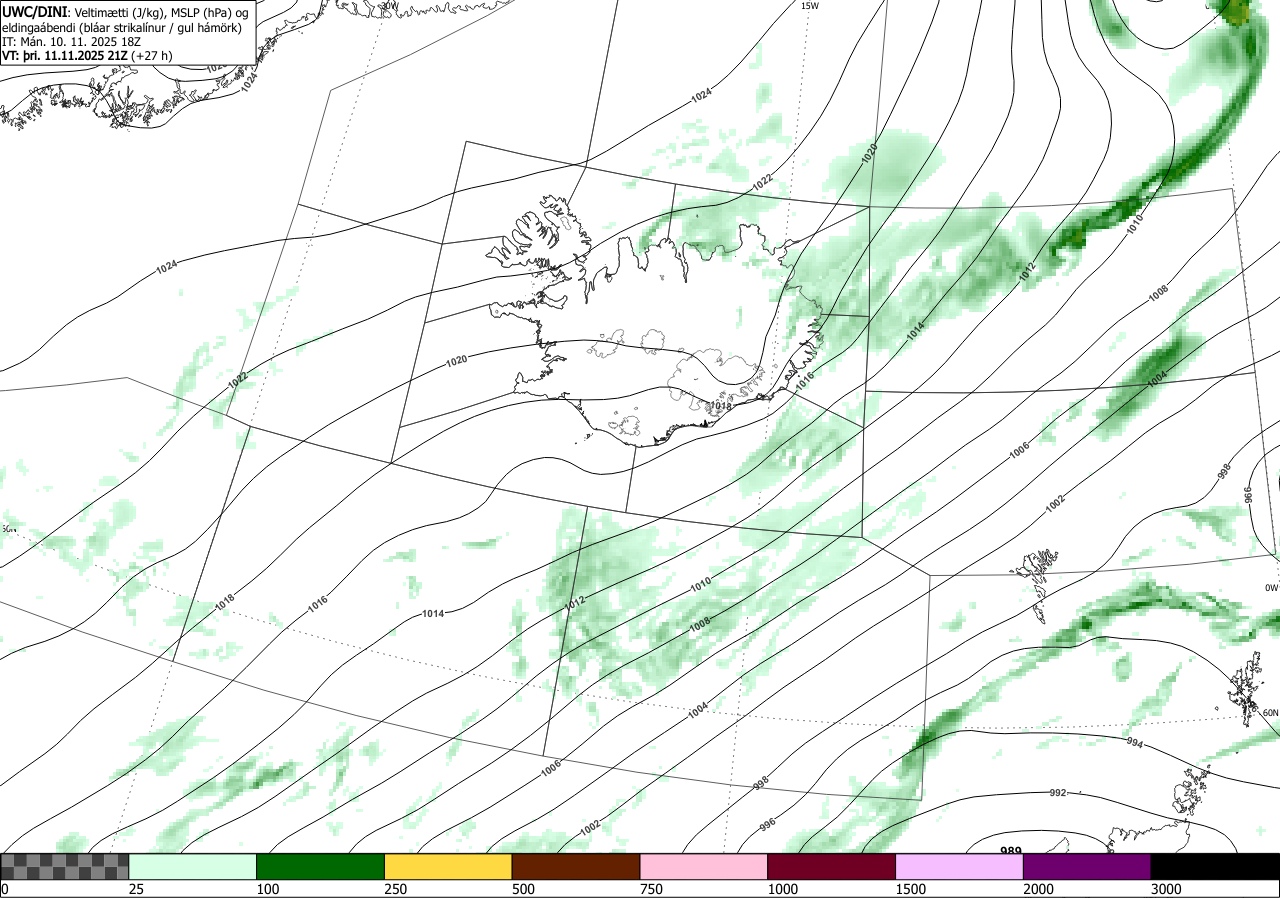Click the brown 500–750 legend swatch
This screenshot has height=898, width=1280.
tap(576, 866)
